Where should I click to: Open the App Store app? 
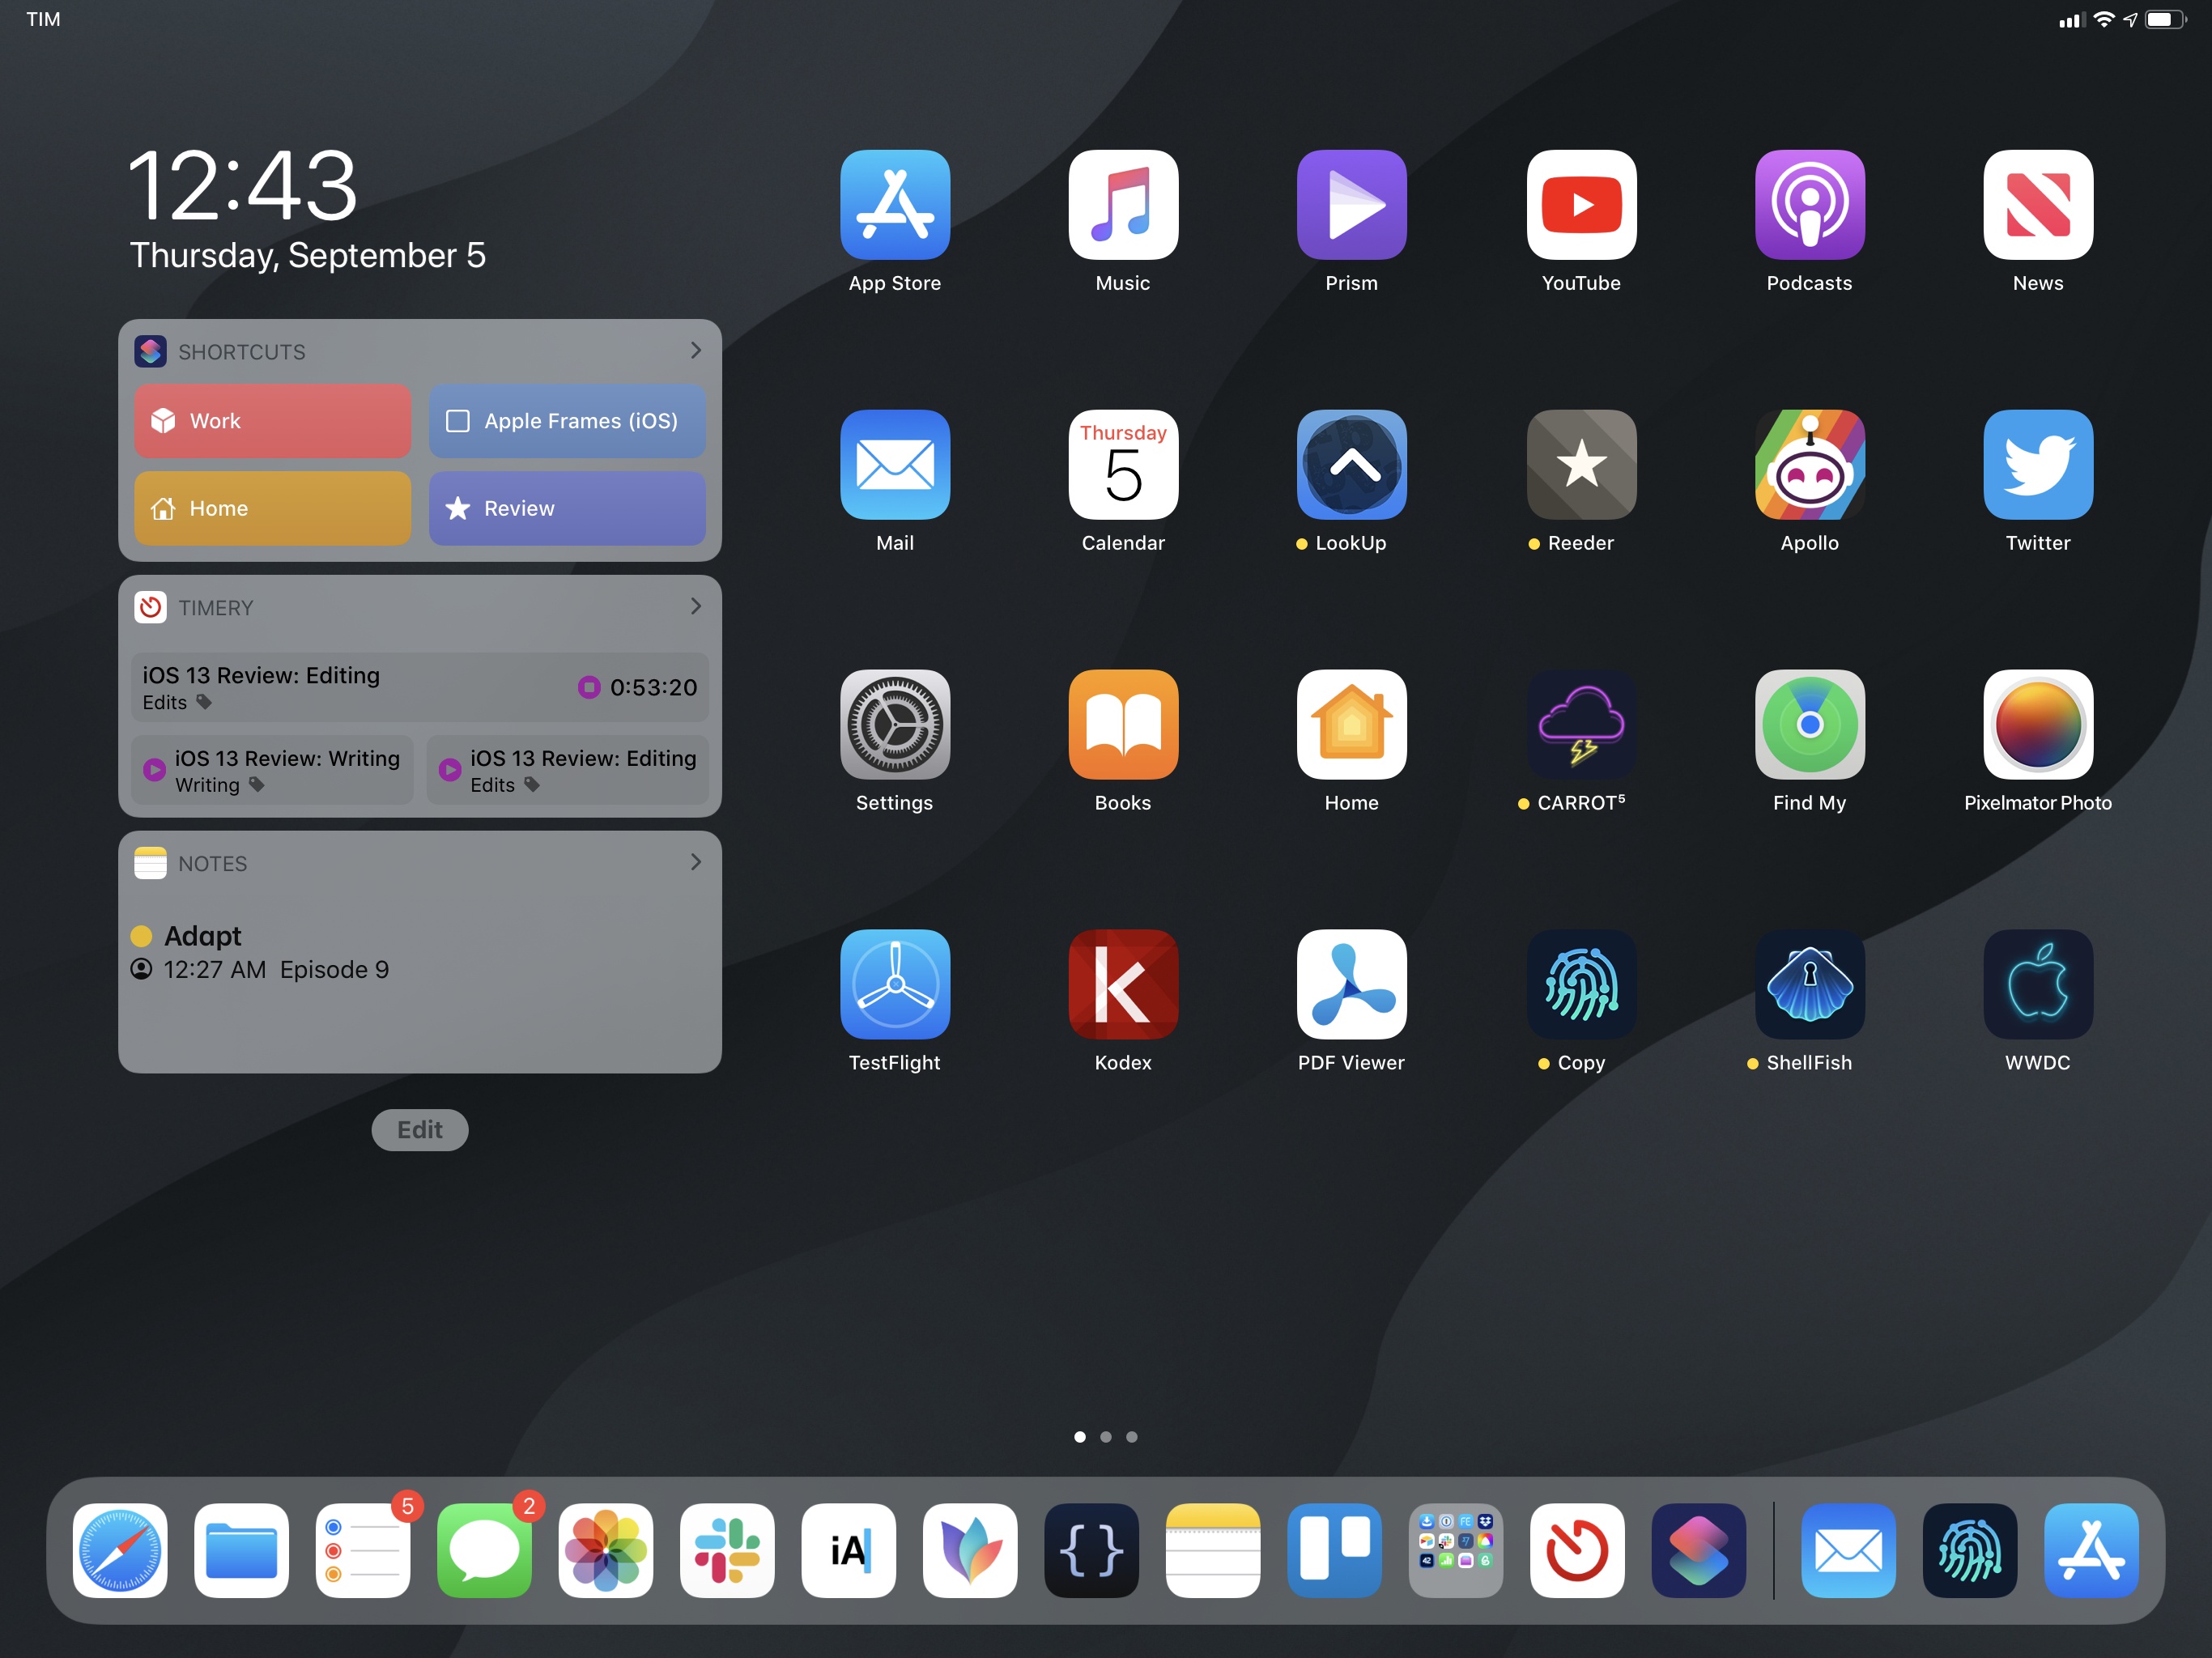coord(894,205)
